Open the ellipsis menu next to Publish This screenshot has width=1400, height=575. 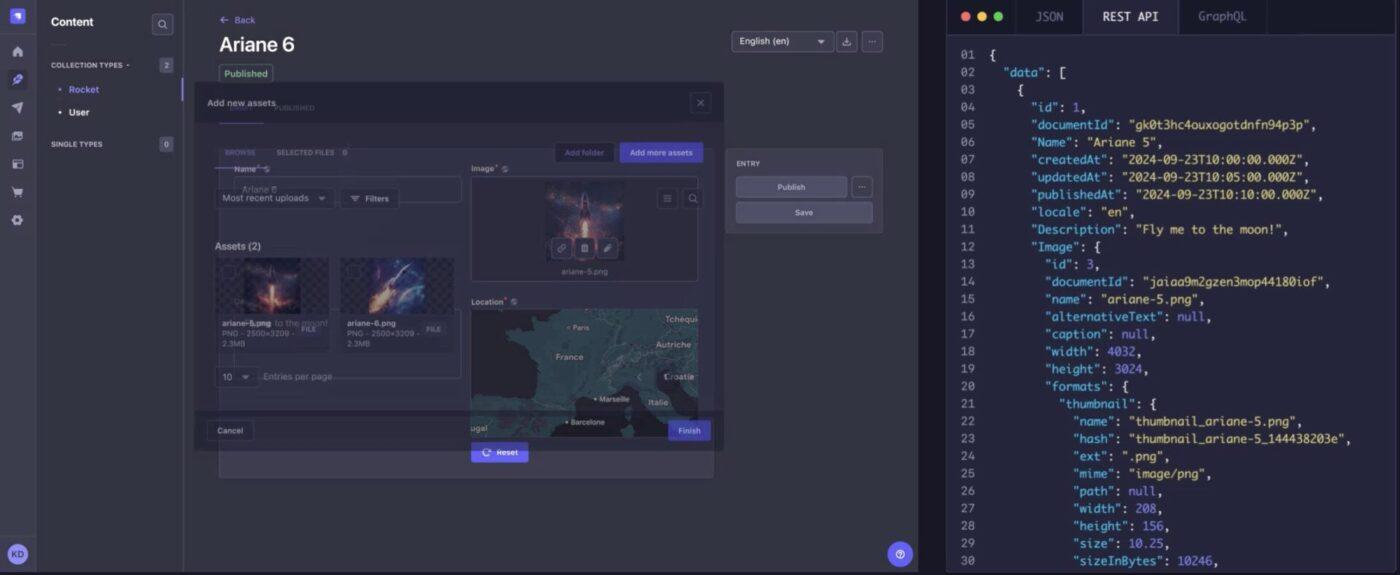click(862, 187)
